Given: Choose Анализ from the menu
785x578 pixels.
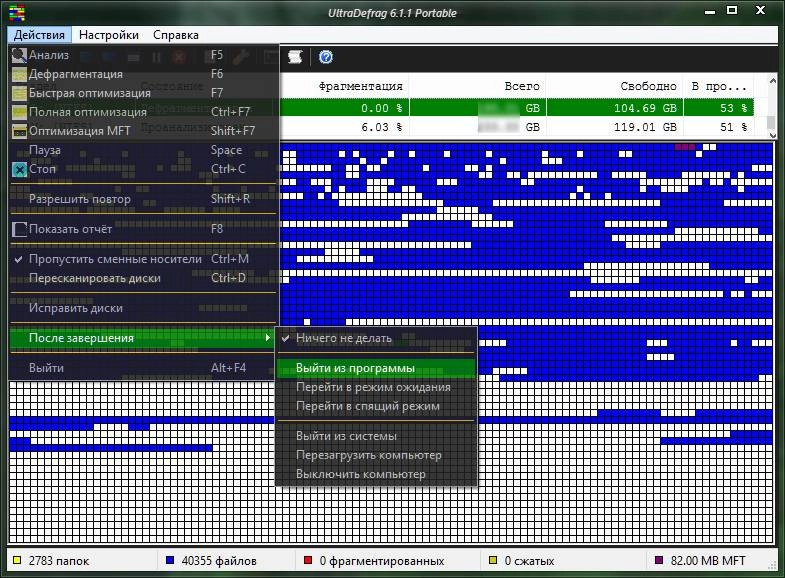Looking at the screenshot, I should pyautogui.click(x=143, y=55).
